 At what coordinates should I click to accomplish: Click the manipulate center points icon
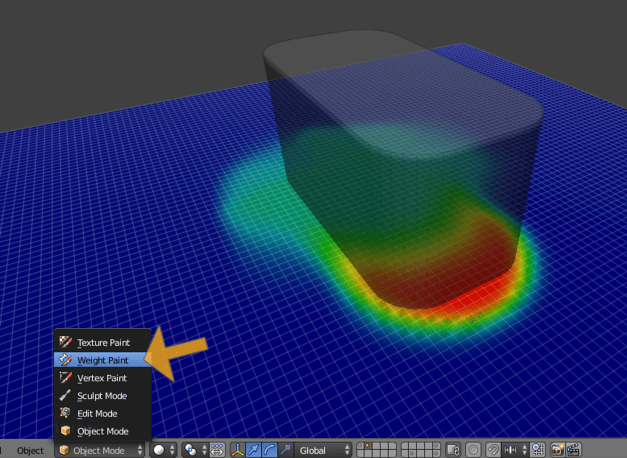tap(218, 450)
